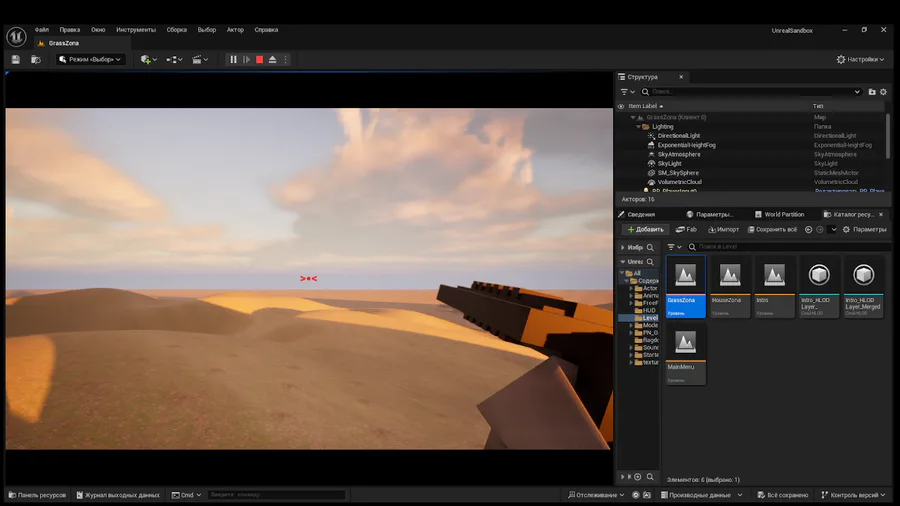This screenshot has width=900, height=506.
Task: Open play options three-dot menu
Action: click(285, 60)
